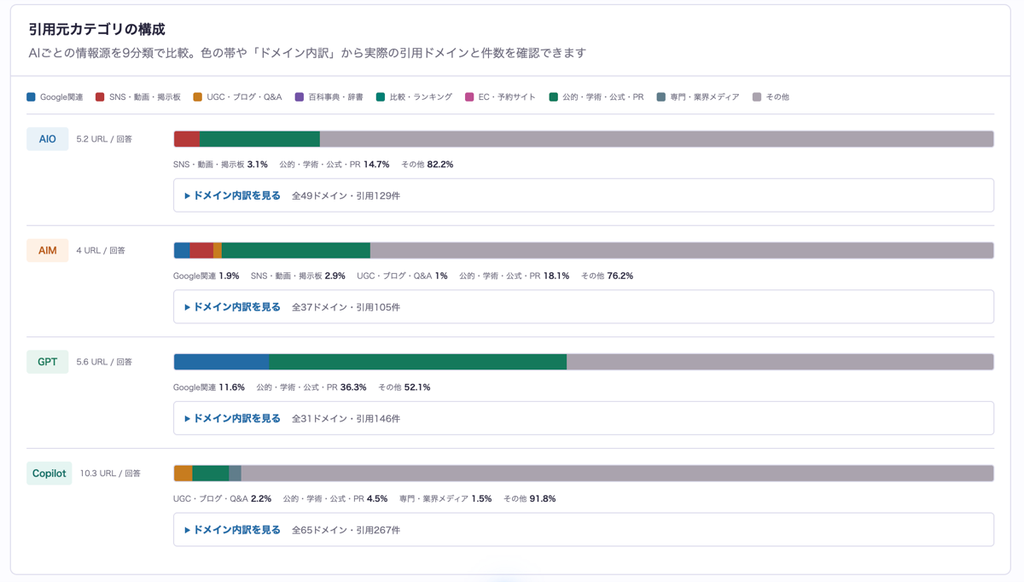Image resolution: width=1024 pixels, height=582 pixels.
Task: Click AIM's UGC・ブログ・Q&A 1% value
Action: [x=402, y=276]
